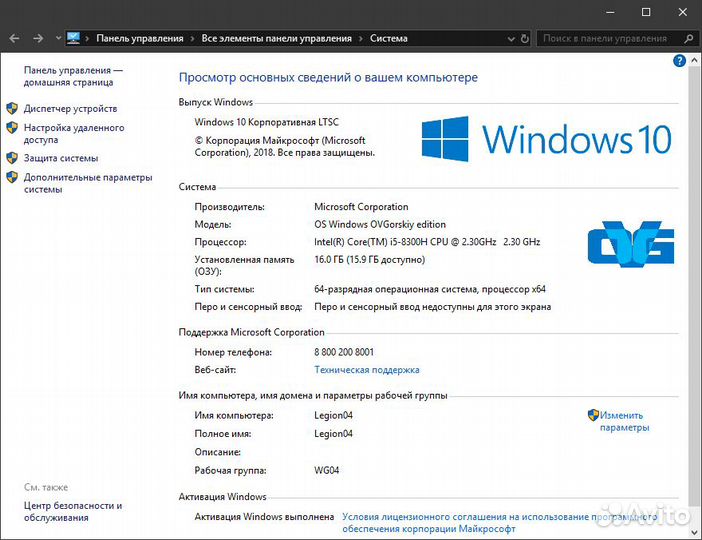Image resolution: width=702 pixels, height=540 pixels.
Task: Click shield icon beside Диспетчер устройств
Action: (x=12, y=108)
